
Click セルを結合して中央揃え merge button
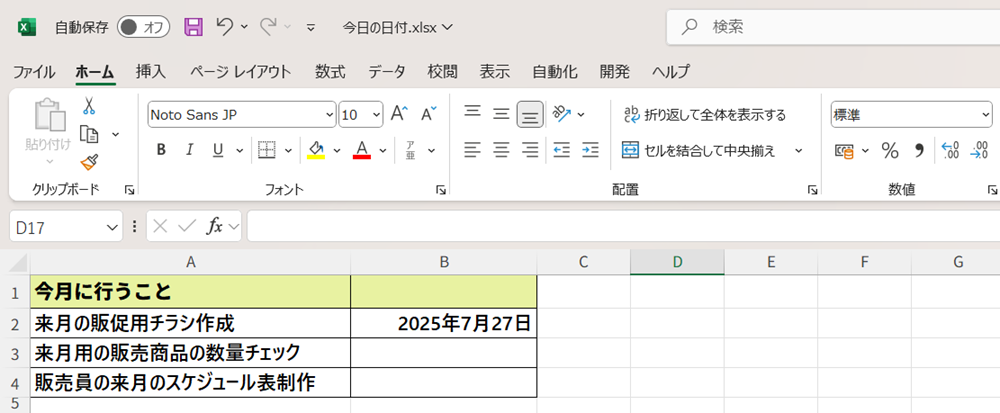point(699,150)
